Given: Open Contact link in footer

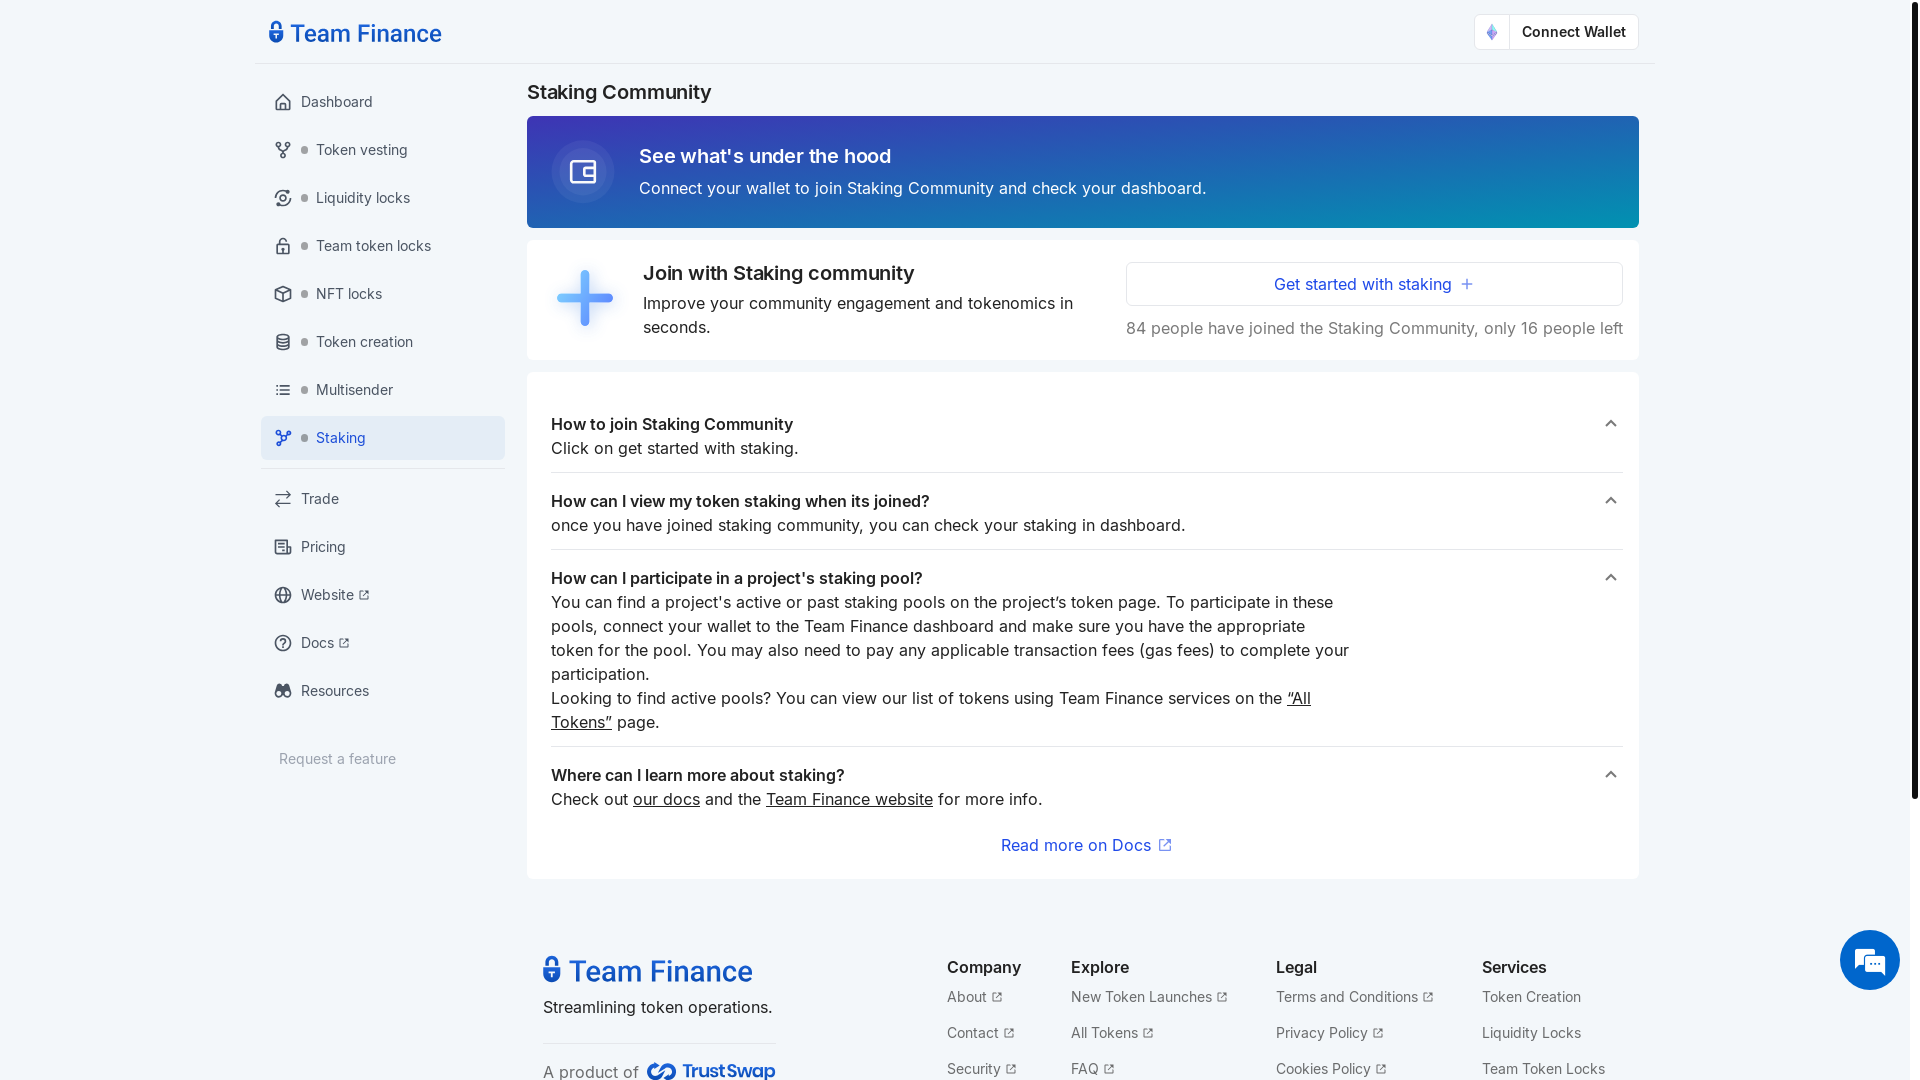Looking at the screenshot, I should (981, 1033).
